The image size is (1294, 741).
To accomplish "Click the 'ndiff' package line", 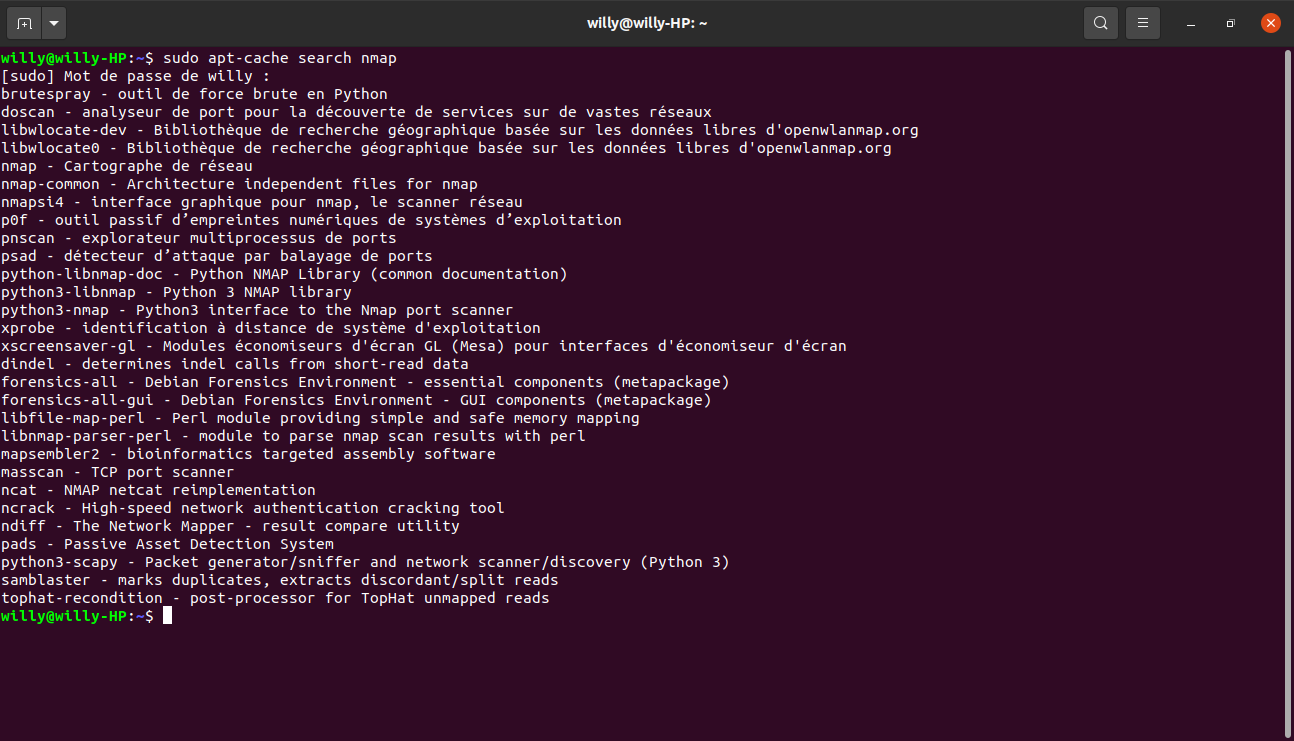I will [230, 526].
